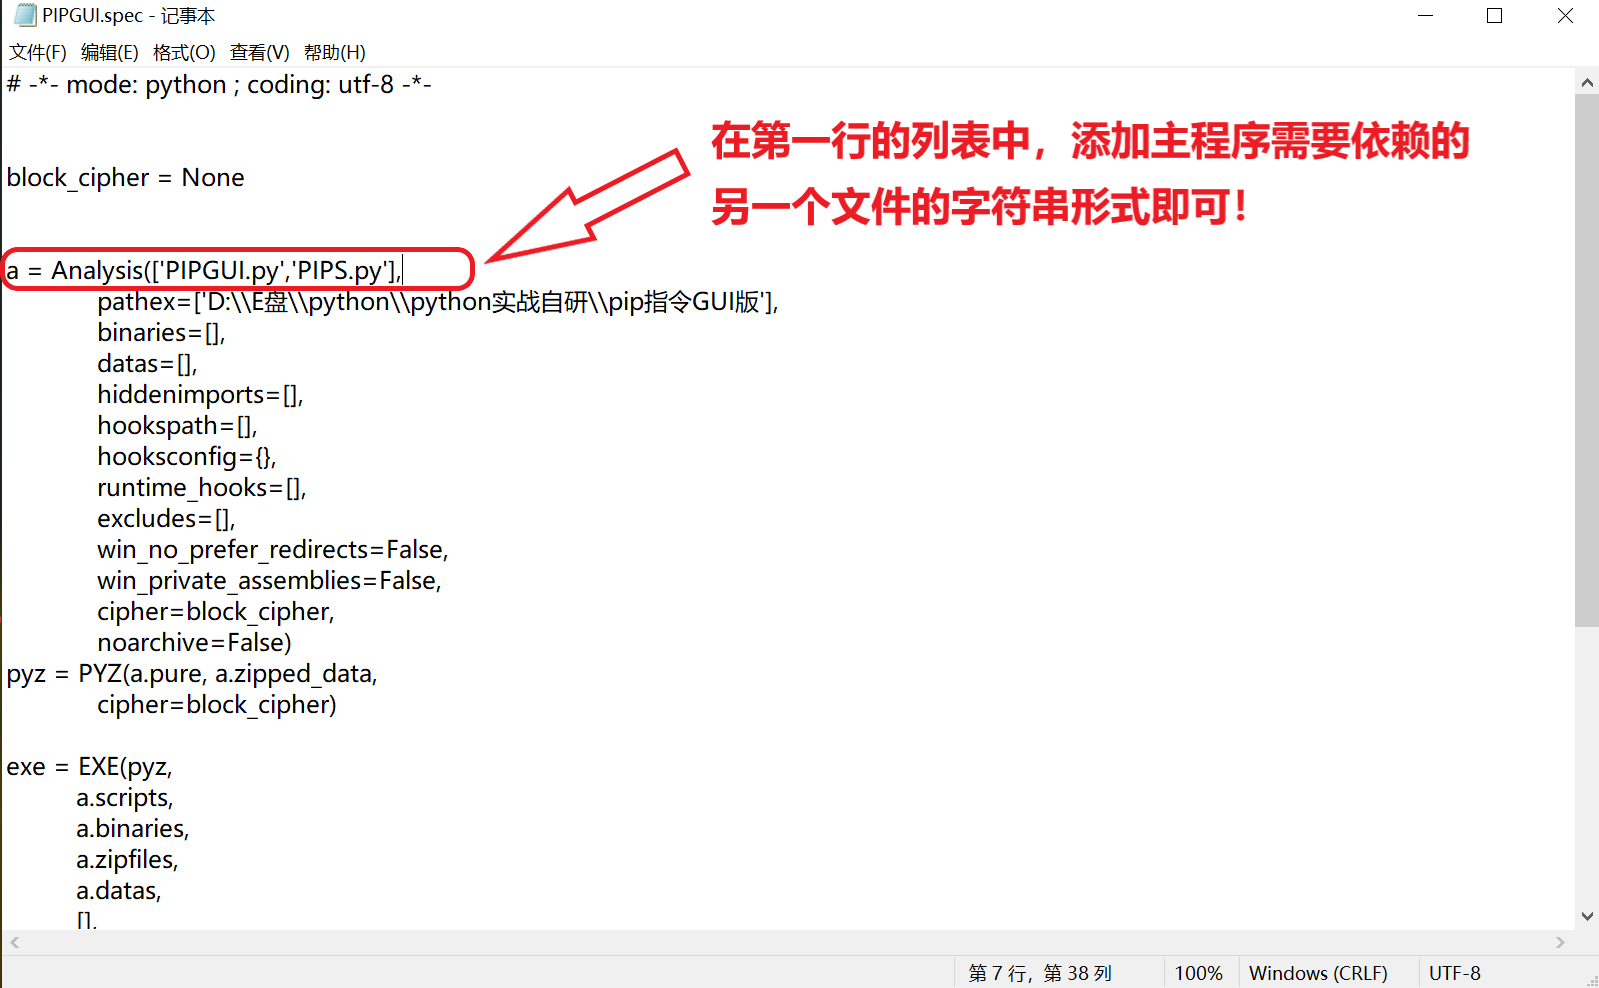Click the horizontal scrollbar track

[787, 942]
